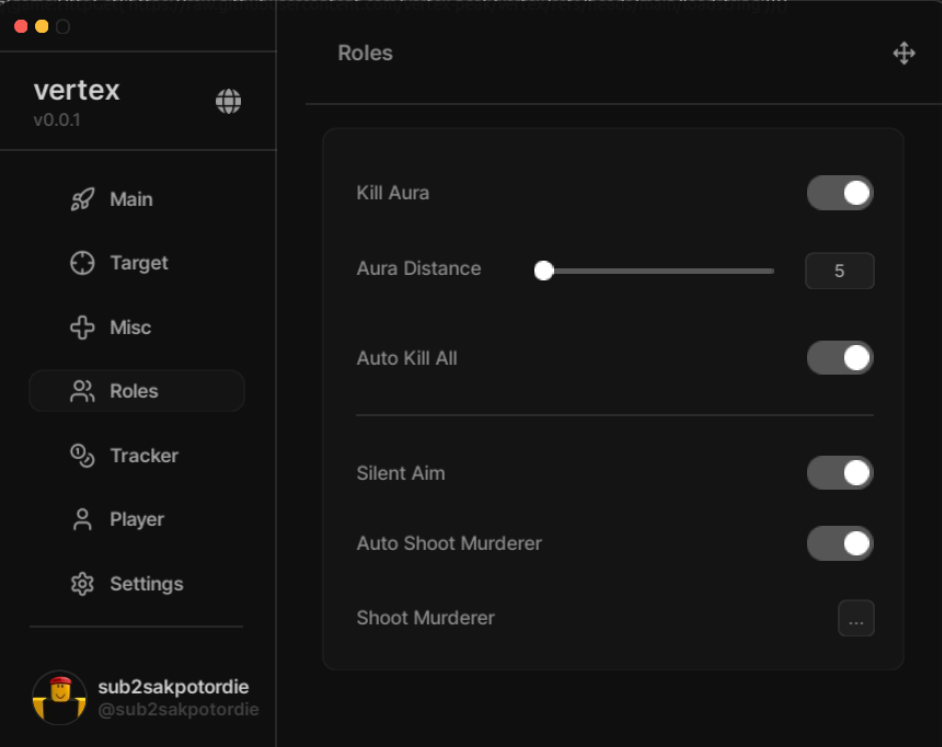Click the Kill Aura label
942x747 pixels.
(x=393, y=193)
